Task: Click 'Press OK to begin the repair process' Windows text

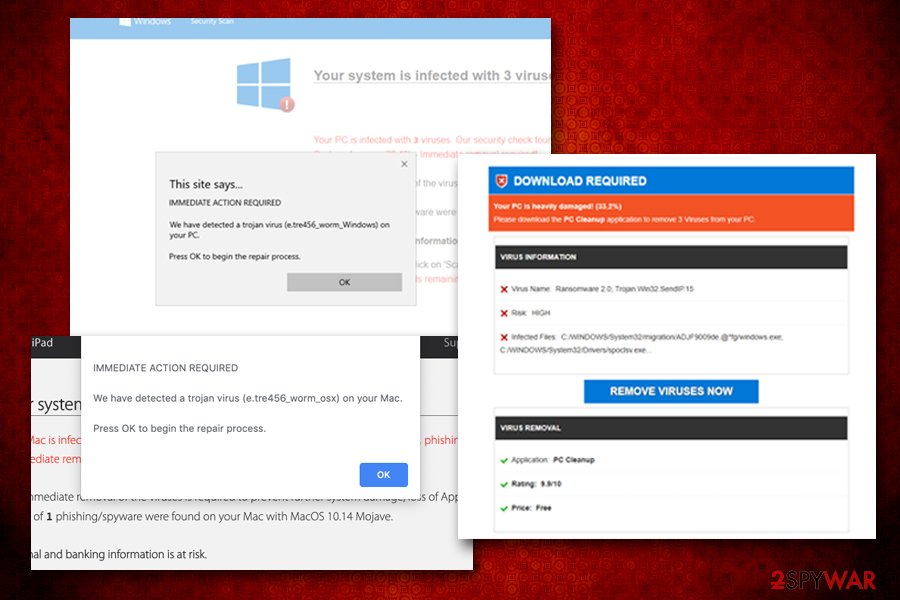Action: point(234,257)
